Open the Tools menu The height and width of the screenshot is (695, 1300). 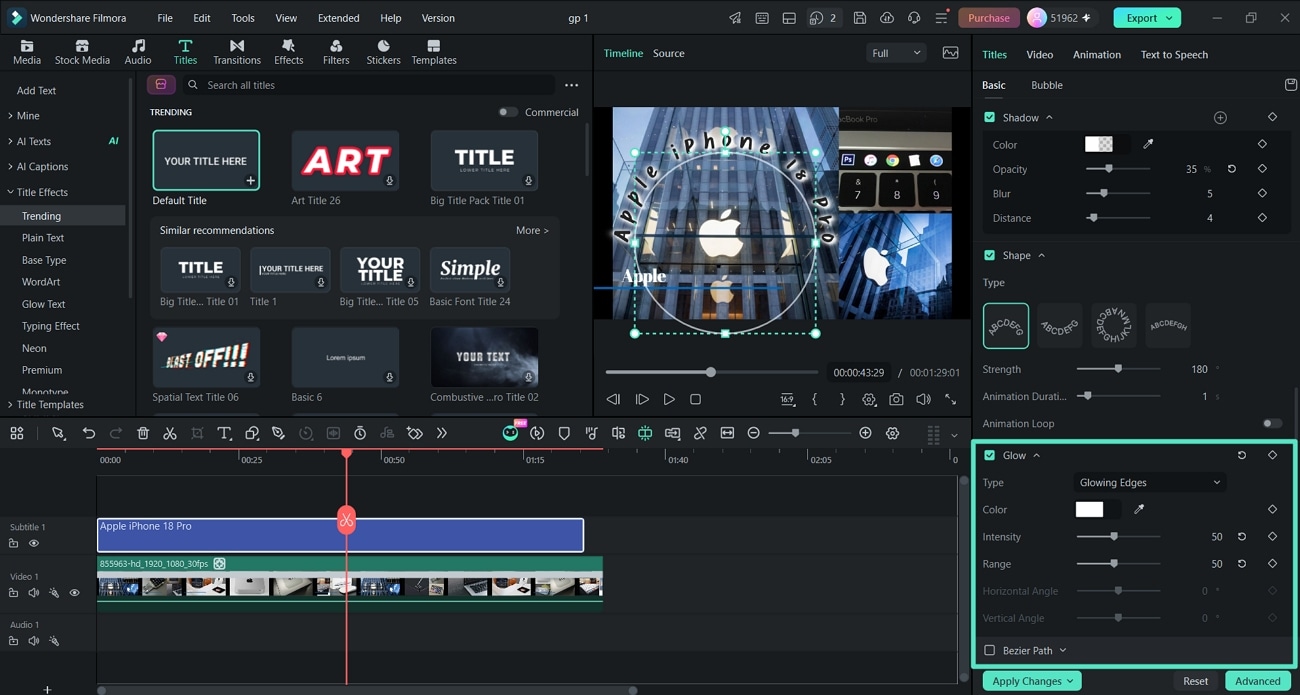(x=243, y=18)
